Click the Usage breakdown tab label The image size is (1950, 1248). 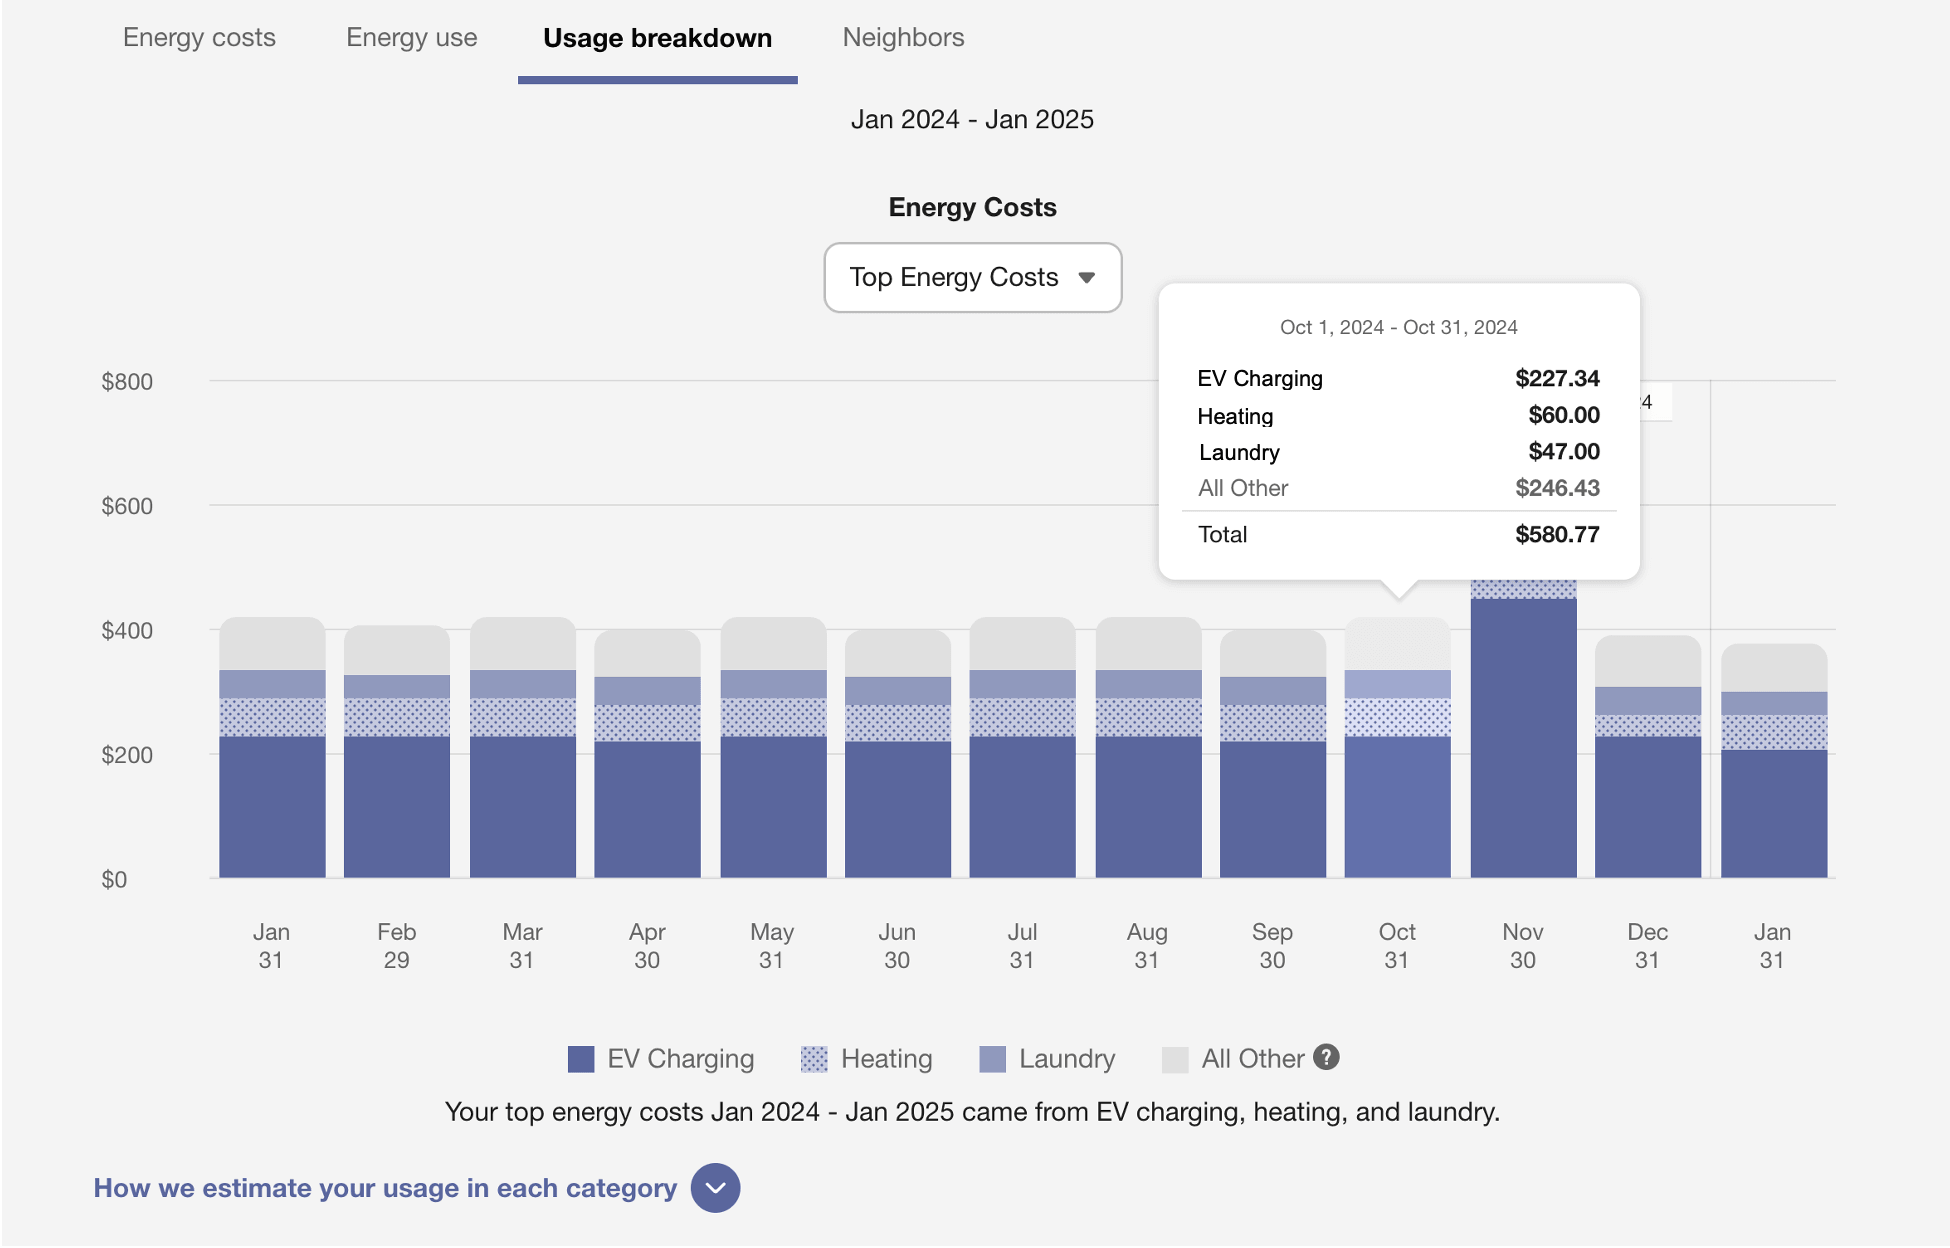[x=657, y=38]
